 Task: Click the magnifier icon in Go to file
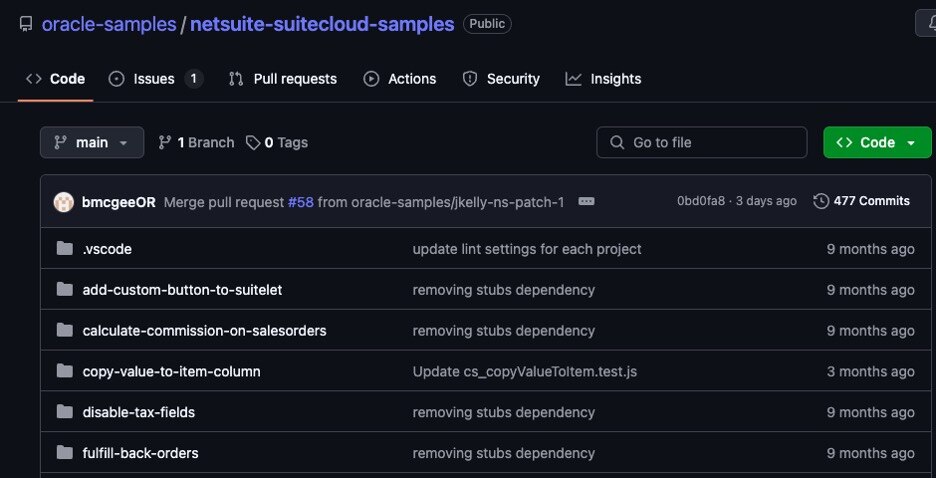point(617,143)
